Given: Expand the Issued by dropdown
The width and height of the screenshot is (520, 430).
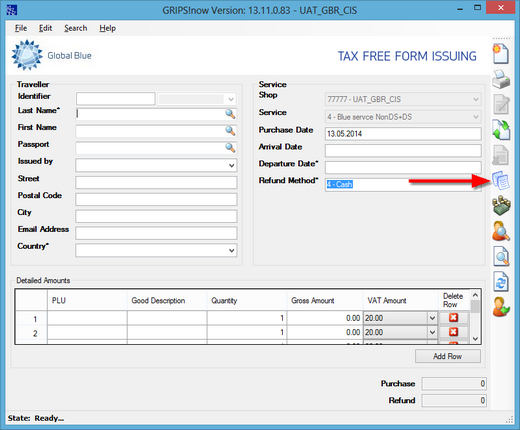Looking at the screenshot, I should click(232, 165).
